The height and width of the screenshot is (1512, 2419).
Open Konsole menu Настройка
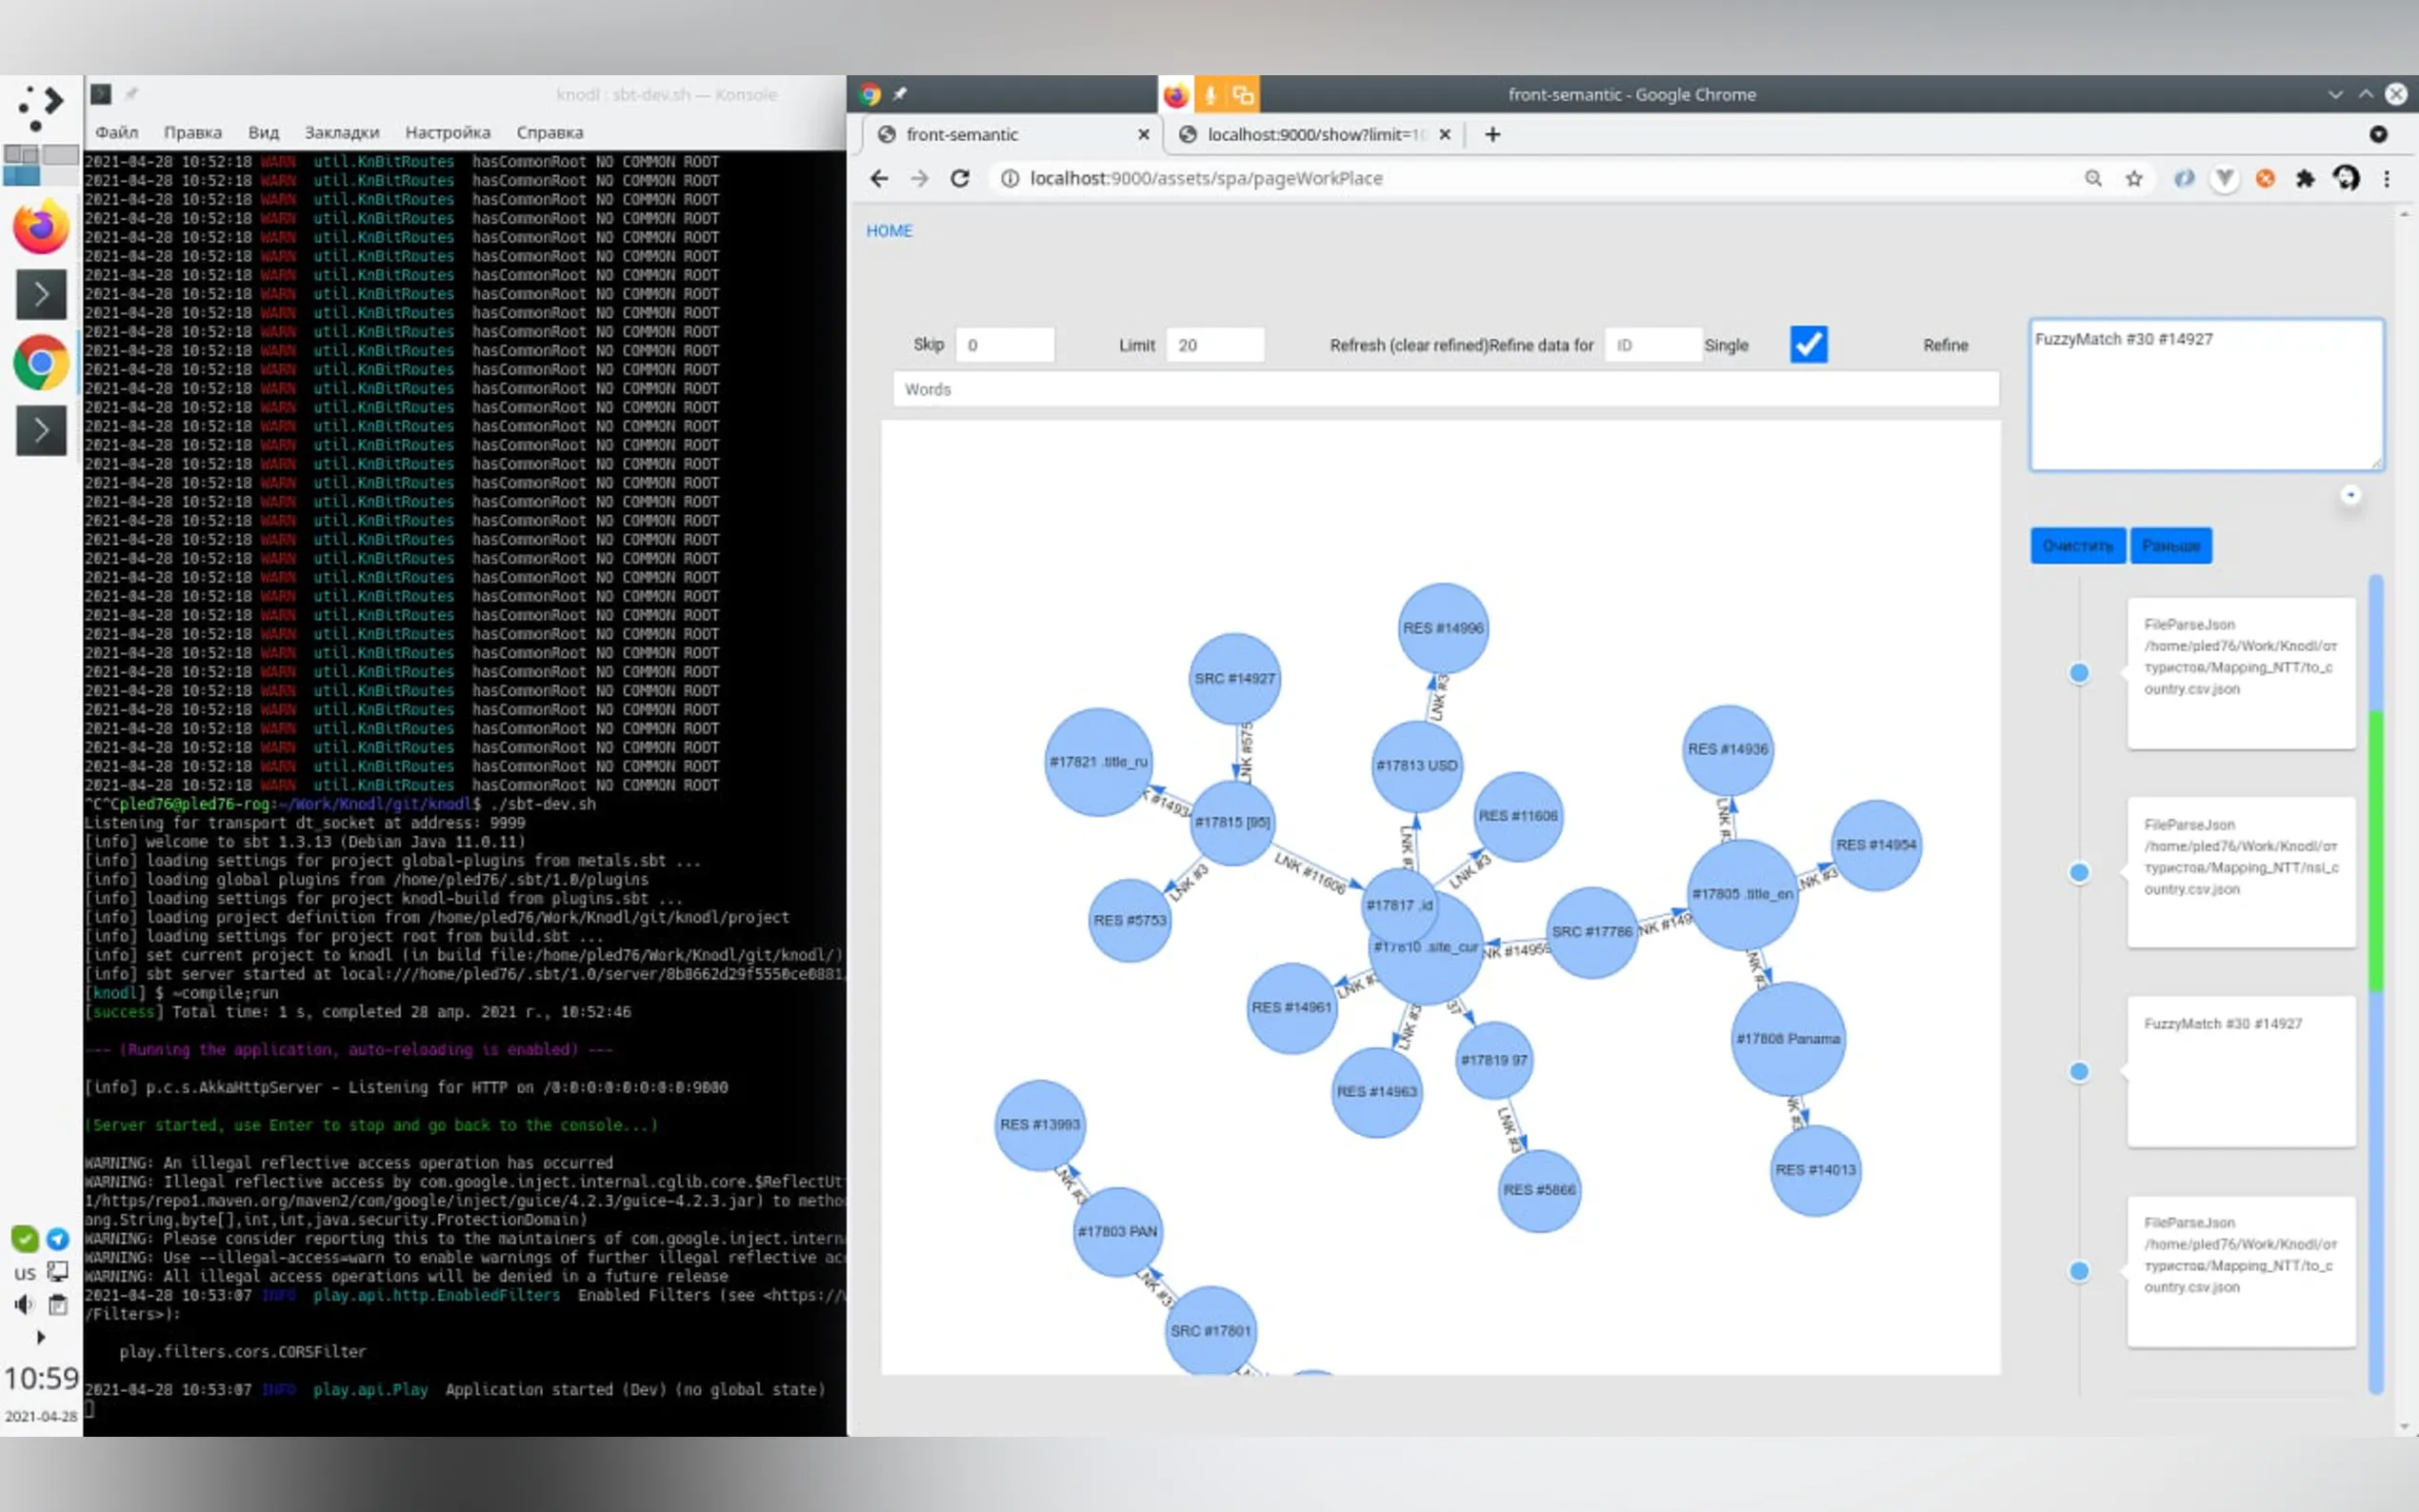(x=447, y=132)
